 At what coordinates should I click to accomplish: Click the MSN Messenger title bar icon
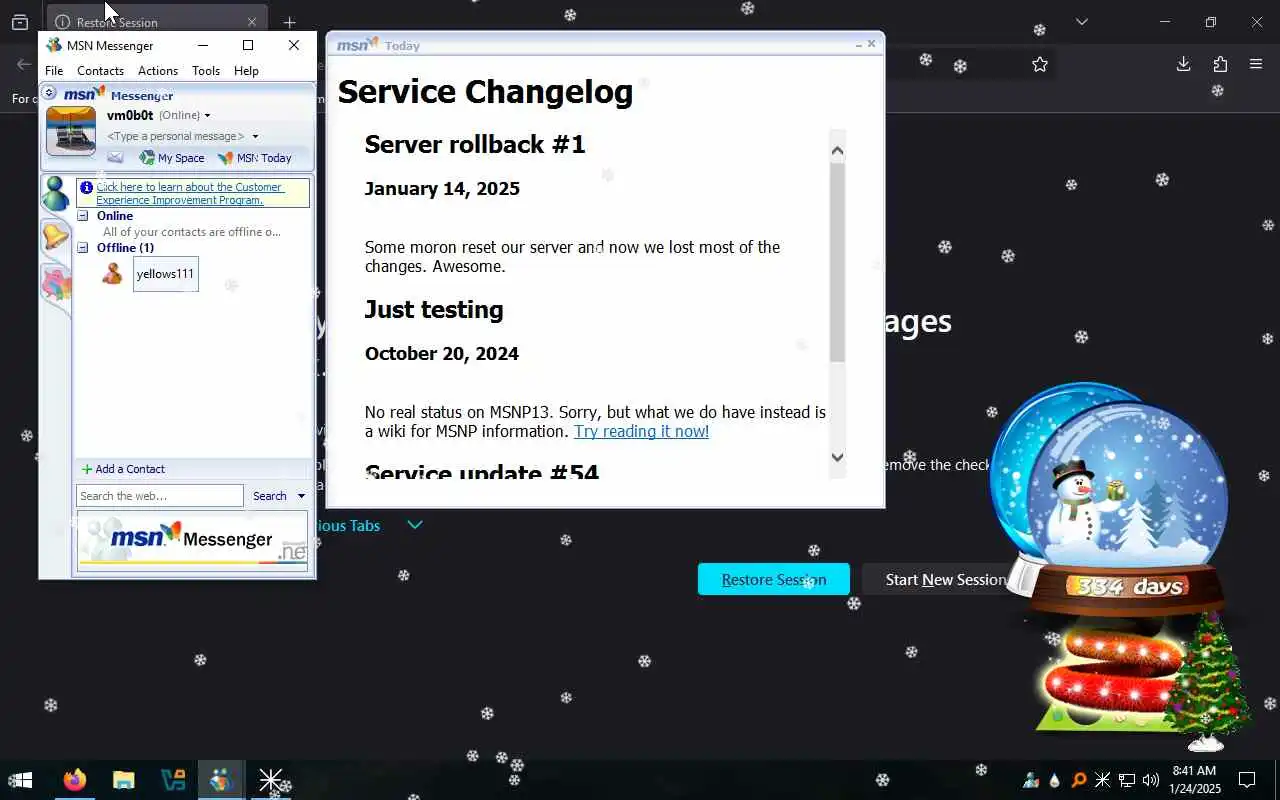54,45
